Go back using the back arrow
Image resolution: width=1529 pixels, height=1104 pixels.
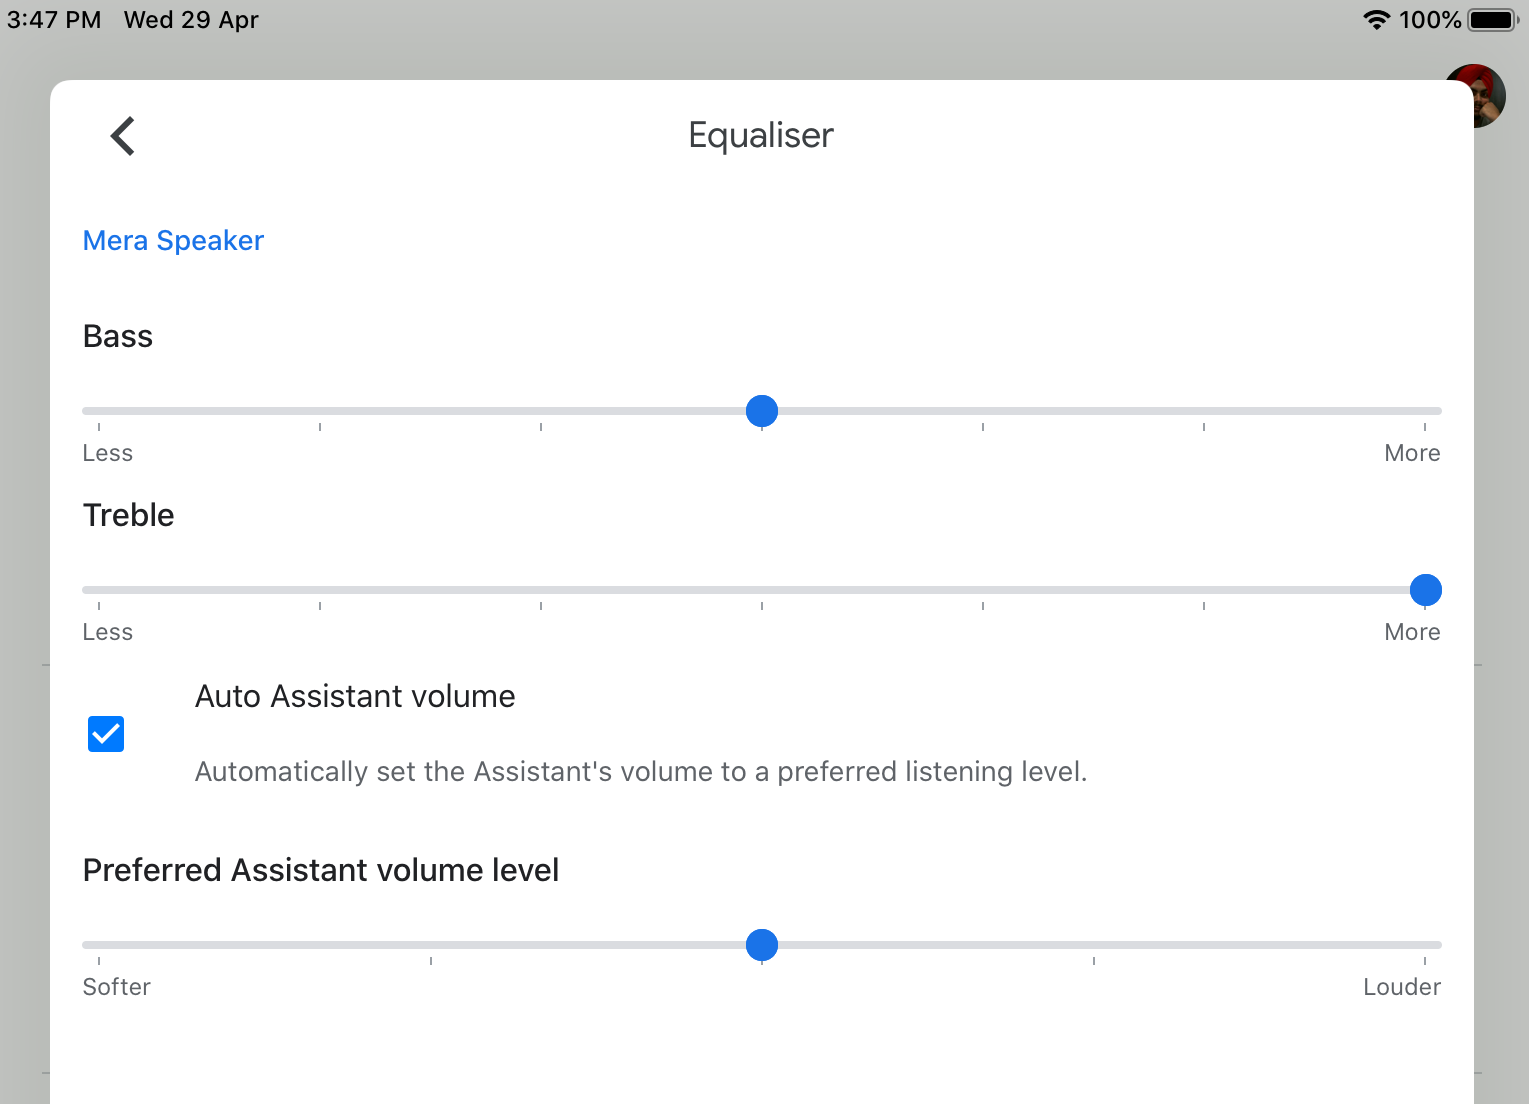122,135
